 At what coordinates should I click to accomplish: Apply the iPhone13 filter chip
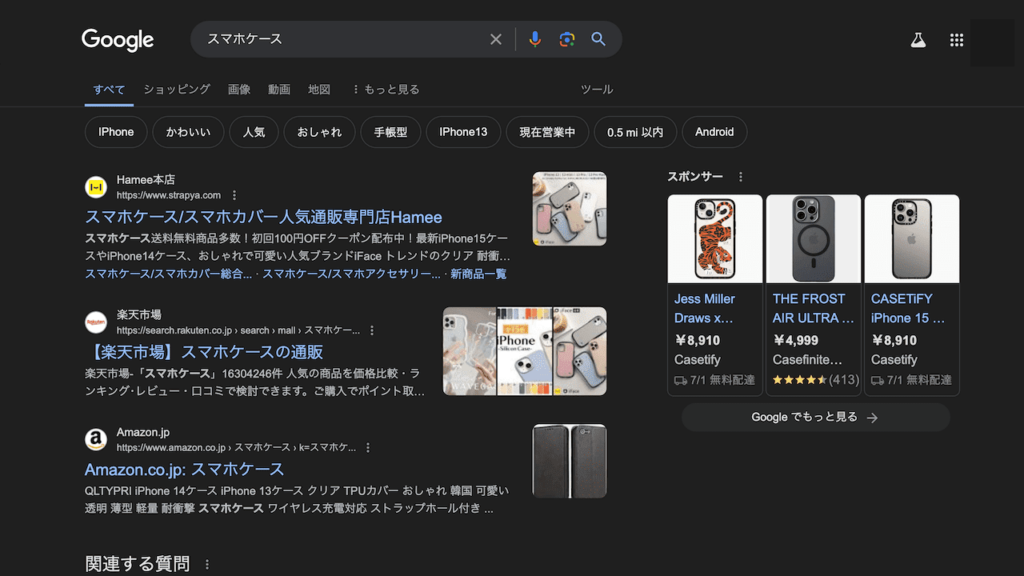point(463,132)
